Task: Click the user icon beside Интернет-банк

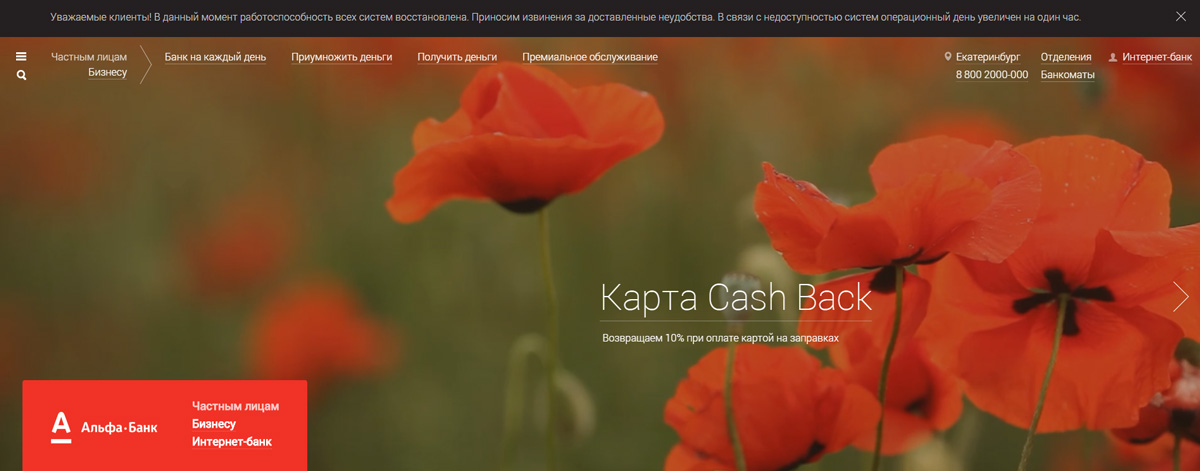Action: (x=1113, y=58)
